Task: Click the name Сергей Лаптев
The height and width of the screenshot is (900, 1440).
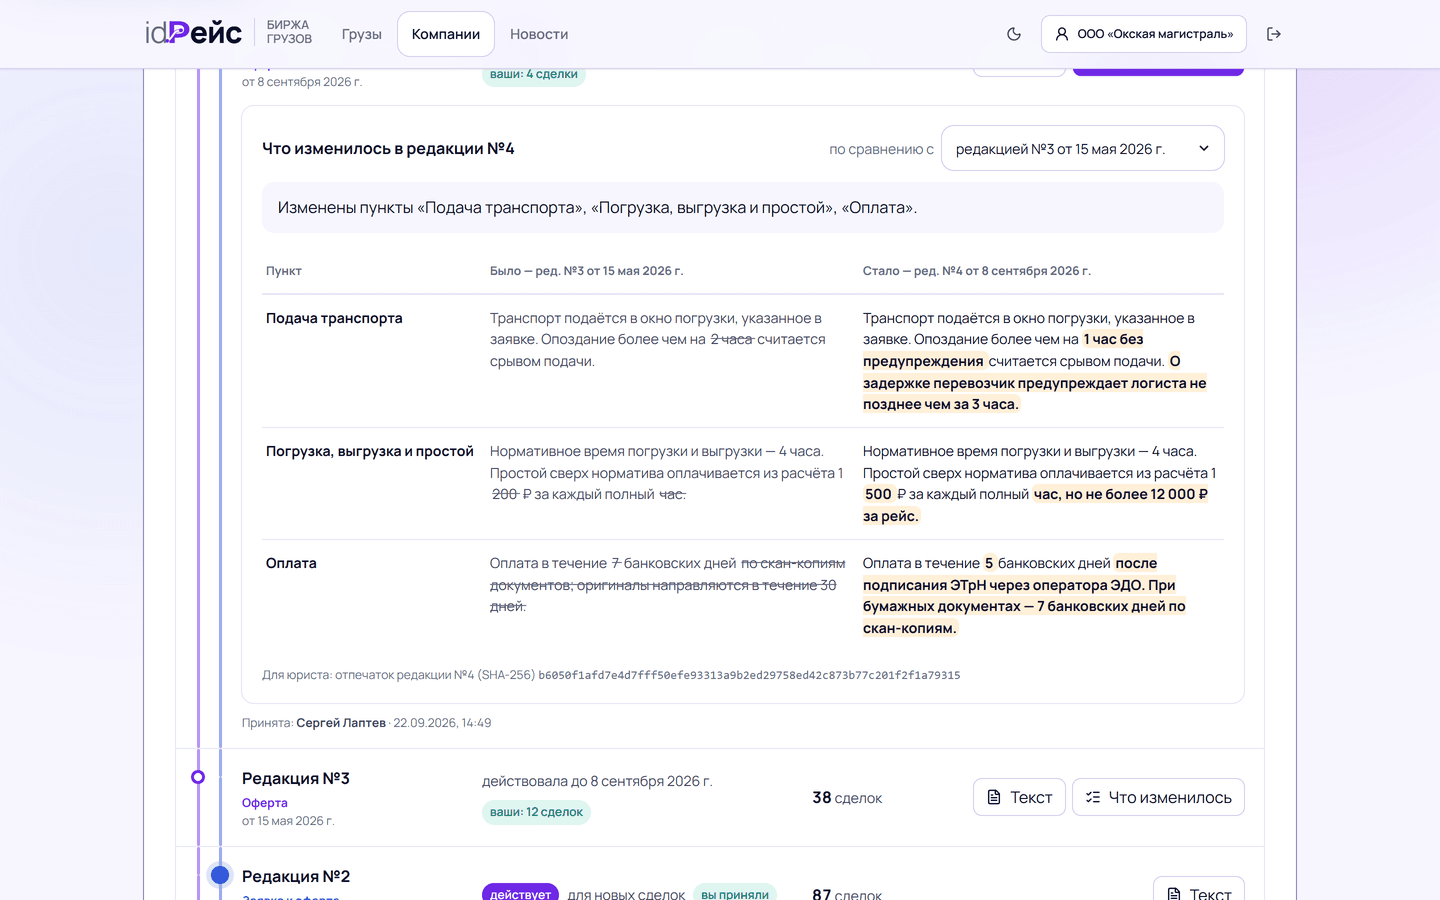Action: (341, 723)
